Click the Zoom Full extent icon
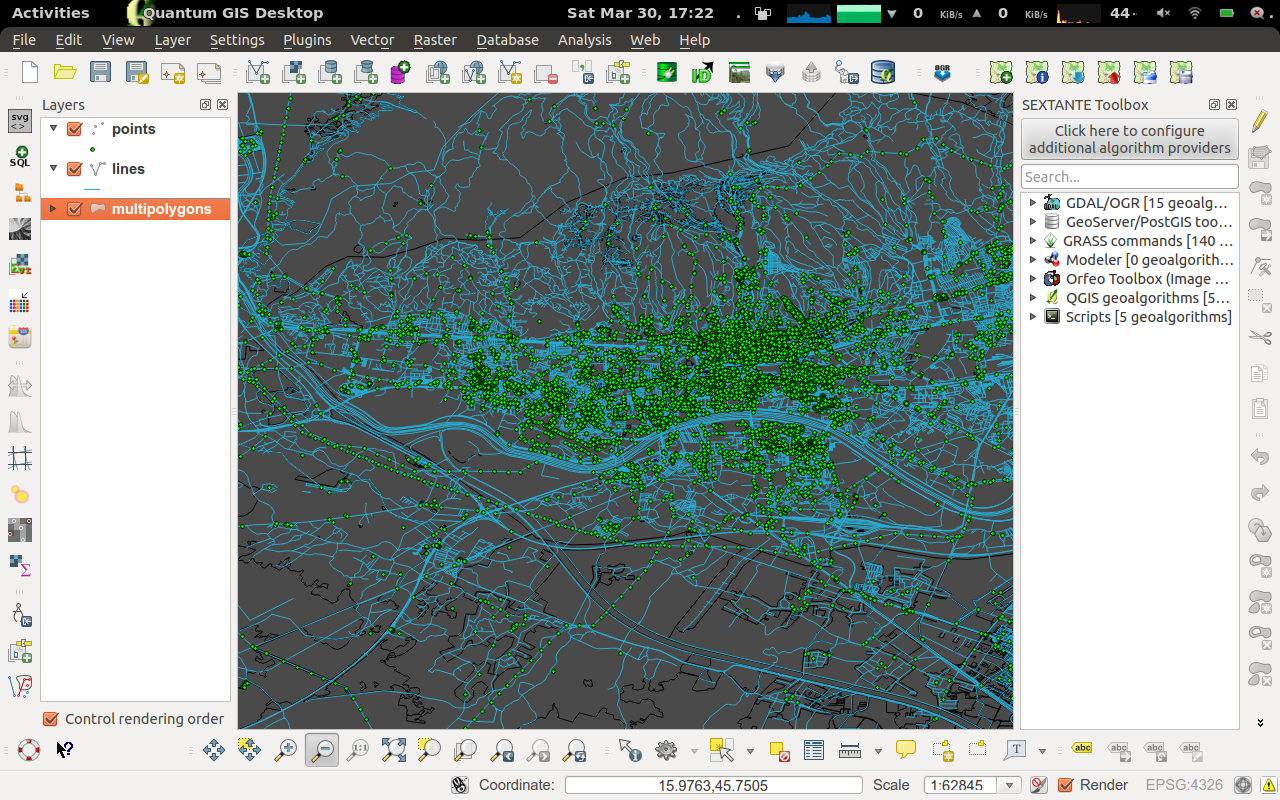1280x800 pixels. click(x=394, y=750)
